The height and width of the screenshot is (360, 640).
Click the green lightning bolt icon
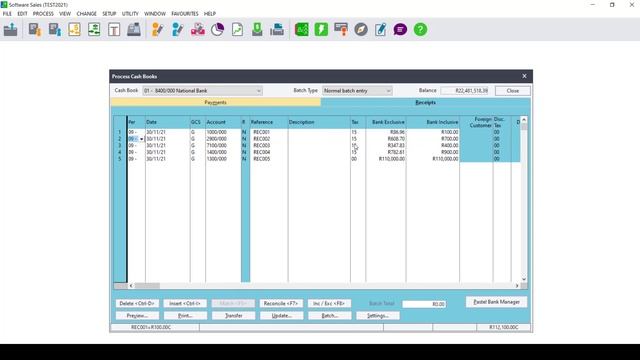point(321,29)
